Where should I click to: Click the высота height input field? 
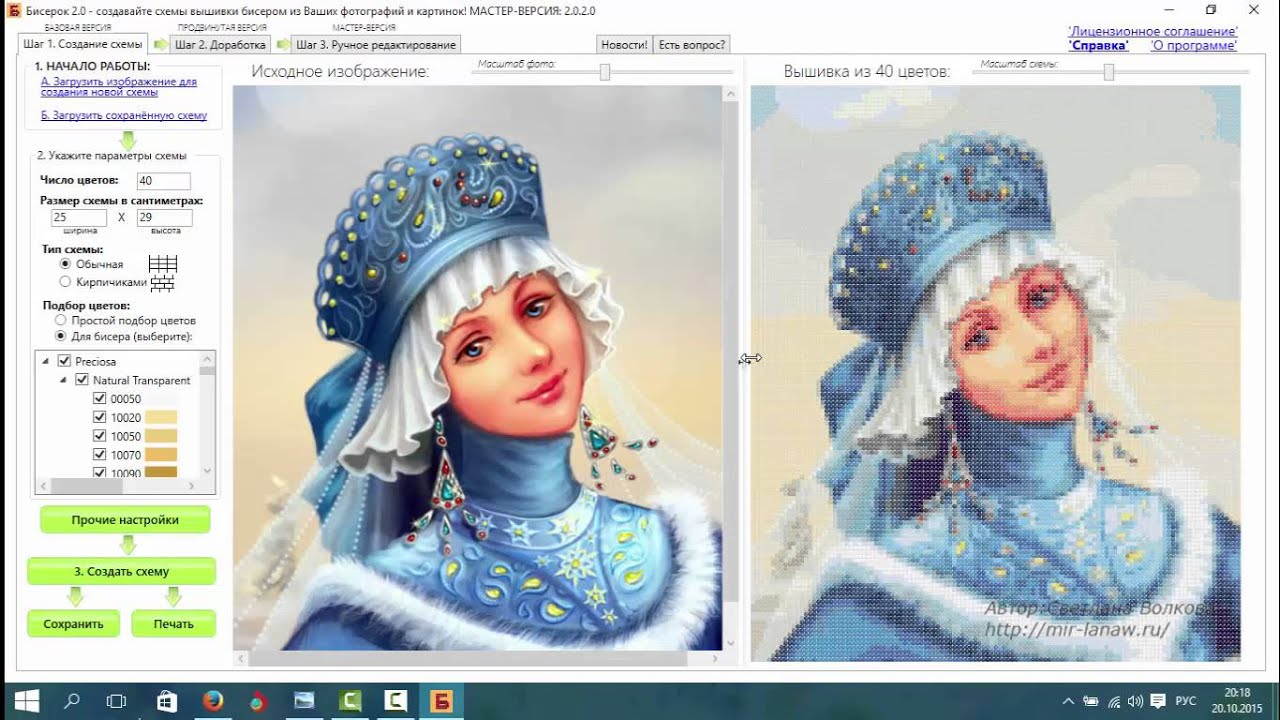tap(164, 217)
